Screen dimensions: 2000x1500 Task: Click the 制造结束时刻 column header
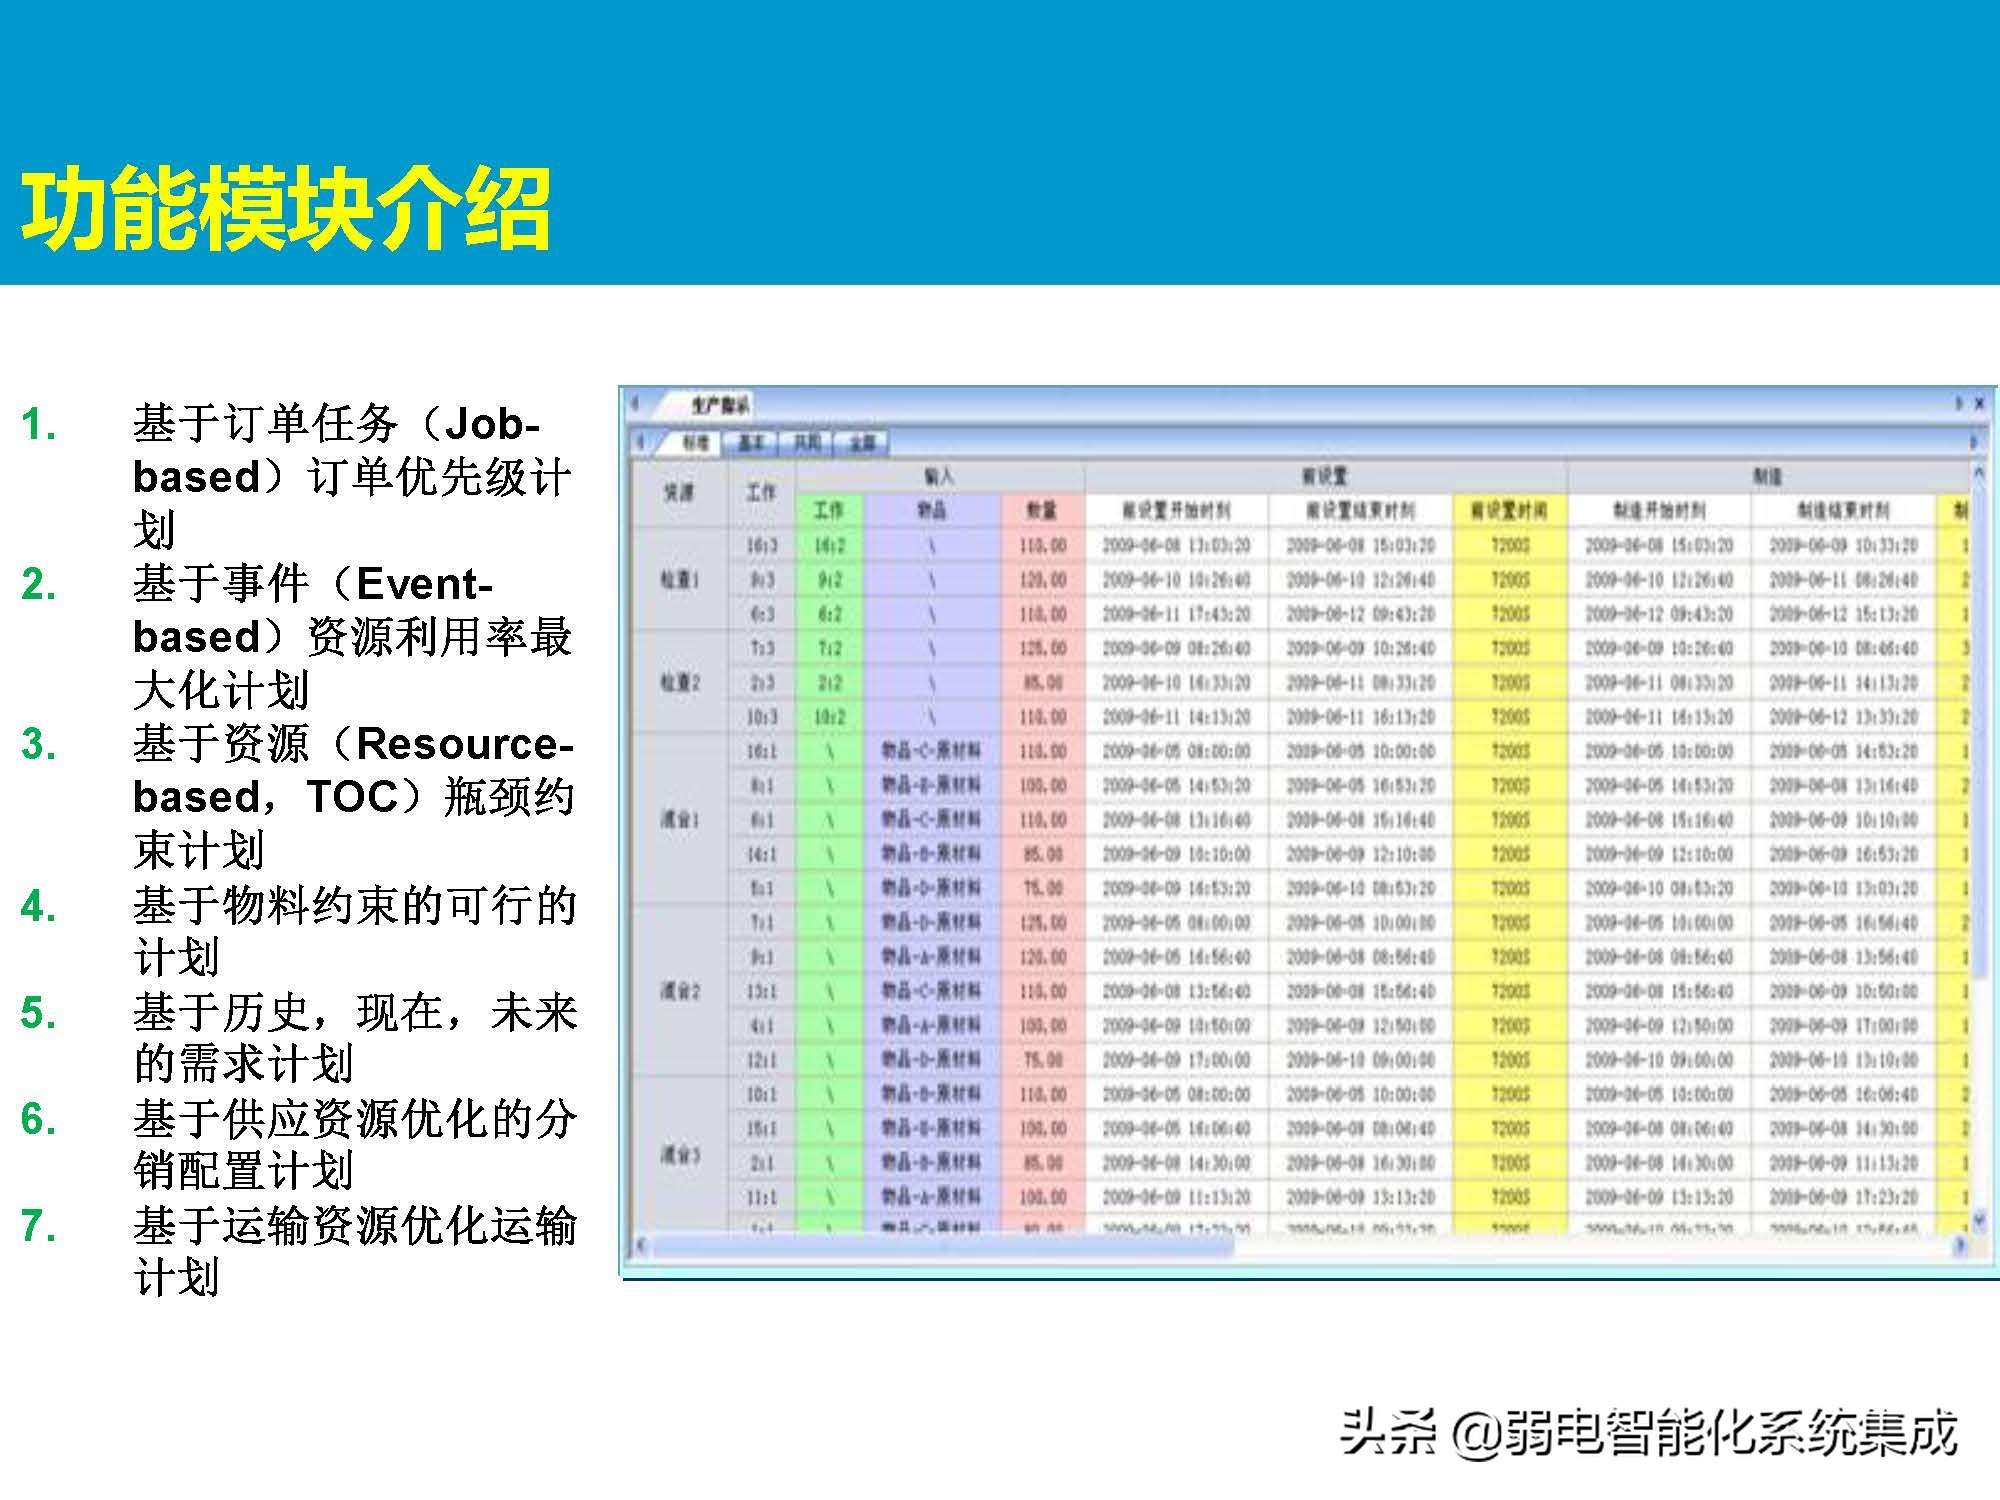click(x=1843, y=510)
